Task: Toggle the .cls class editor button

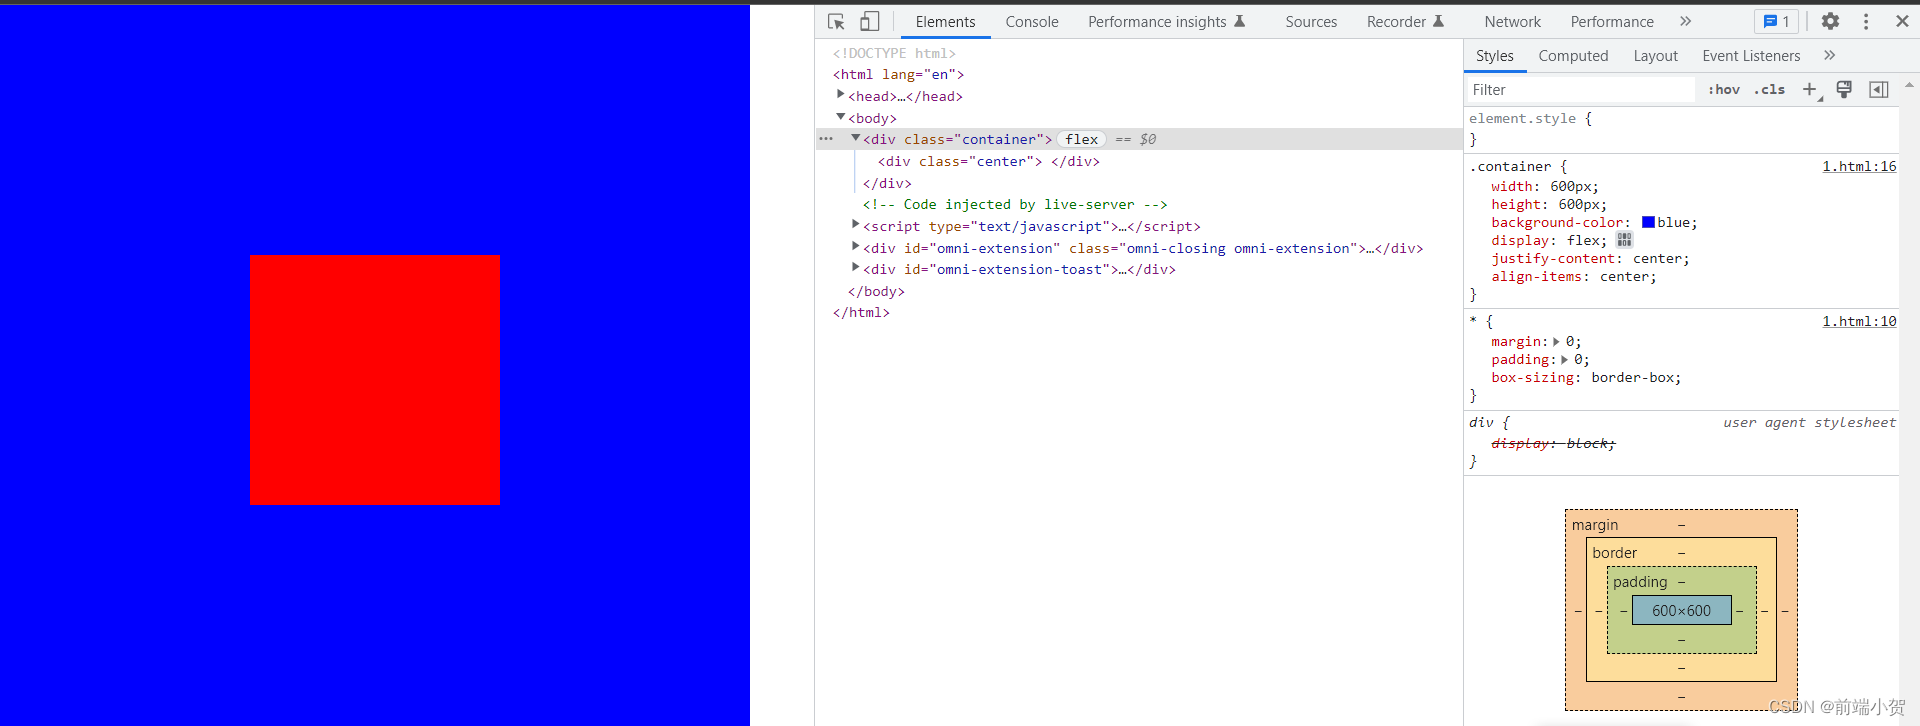Action: (1769, 89)
